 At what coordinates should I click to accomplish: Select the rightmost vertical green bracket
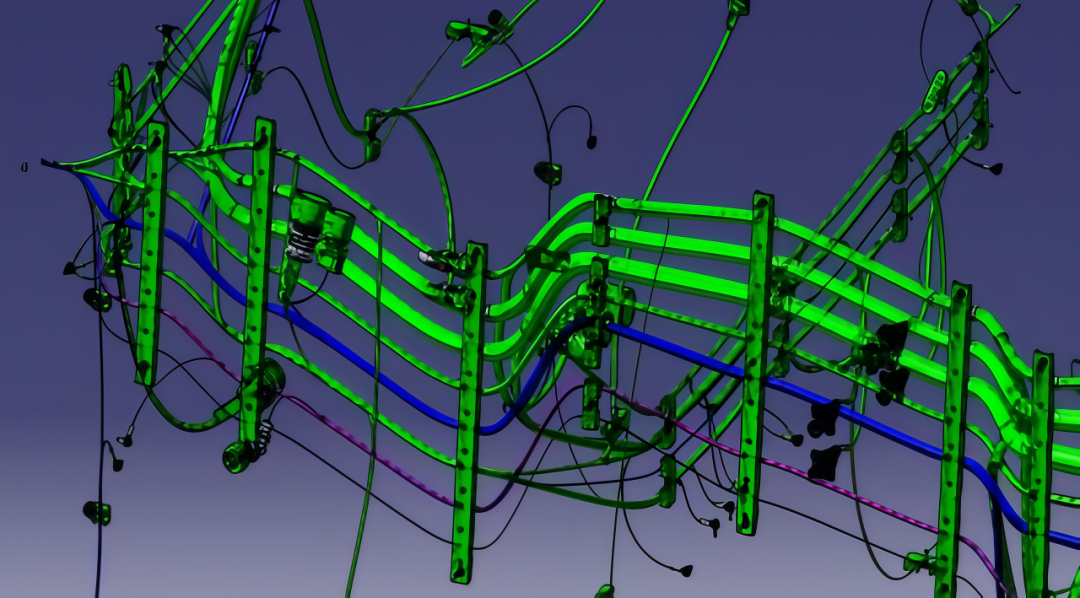pos(1040,470)
